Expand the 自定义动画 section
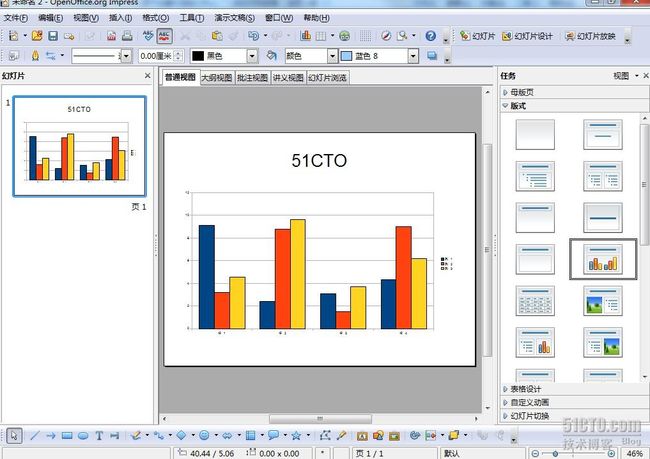The height and width of the screenshot is (459, 650). (x=574, y=402)
